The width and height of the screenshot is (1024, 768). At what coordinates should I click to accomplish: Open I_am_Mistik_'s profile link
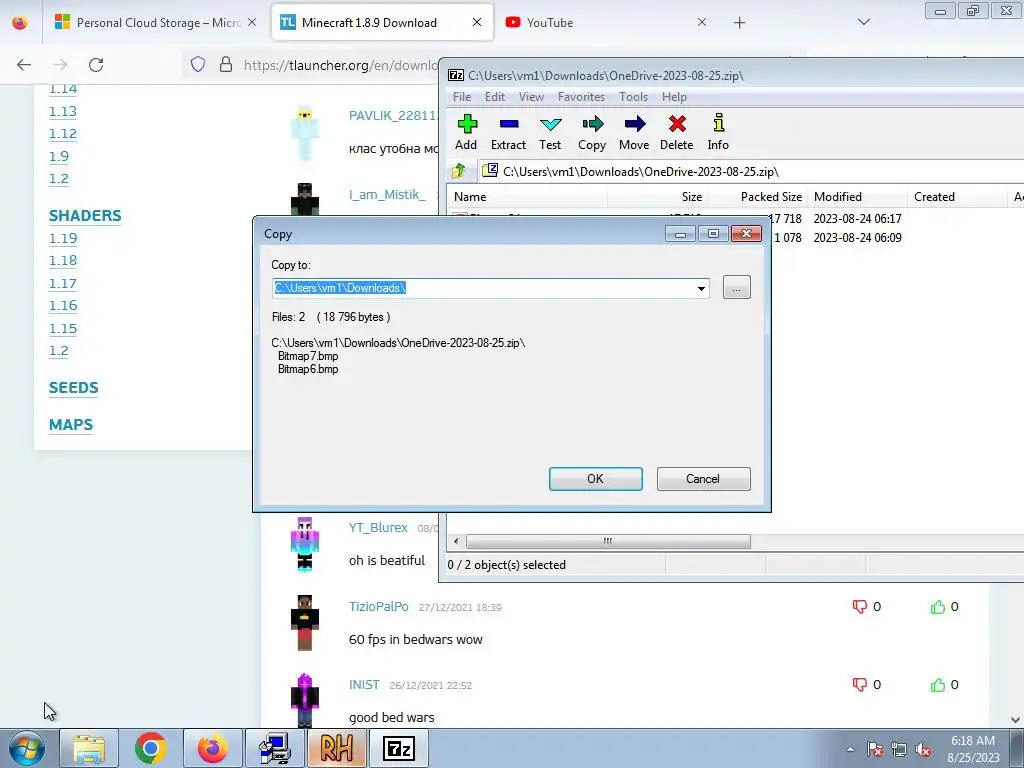pyautogui.click(x=387, y=195)
